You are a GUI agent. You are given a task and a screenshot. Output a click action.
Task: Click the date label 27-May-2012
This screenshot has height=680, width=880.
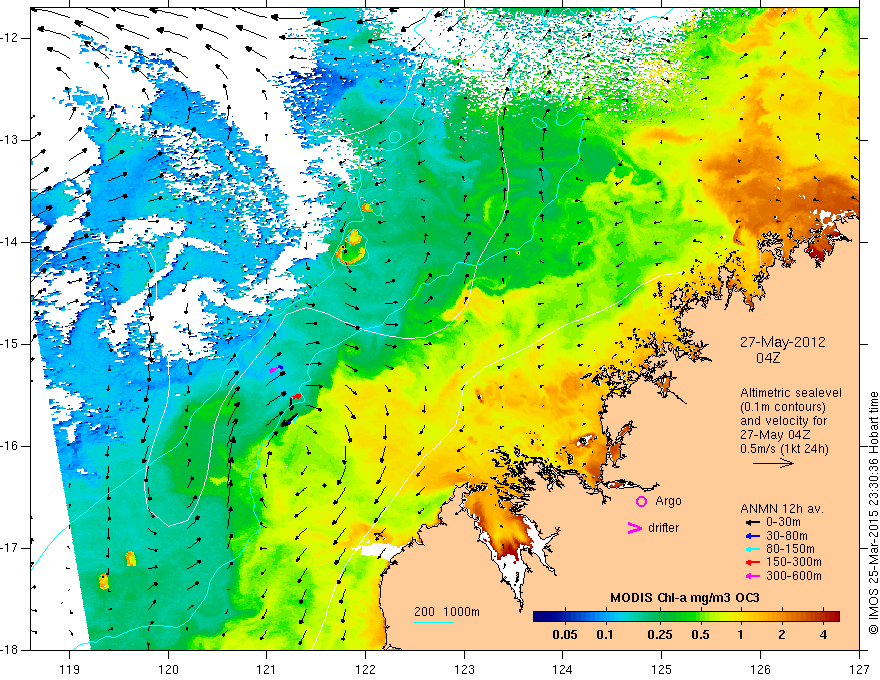[782, 342]
